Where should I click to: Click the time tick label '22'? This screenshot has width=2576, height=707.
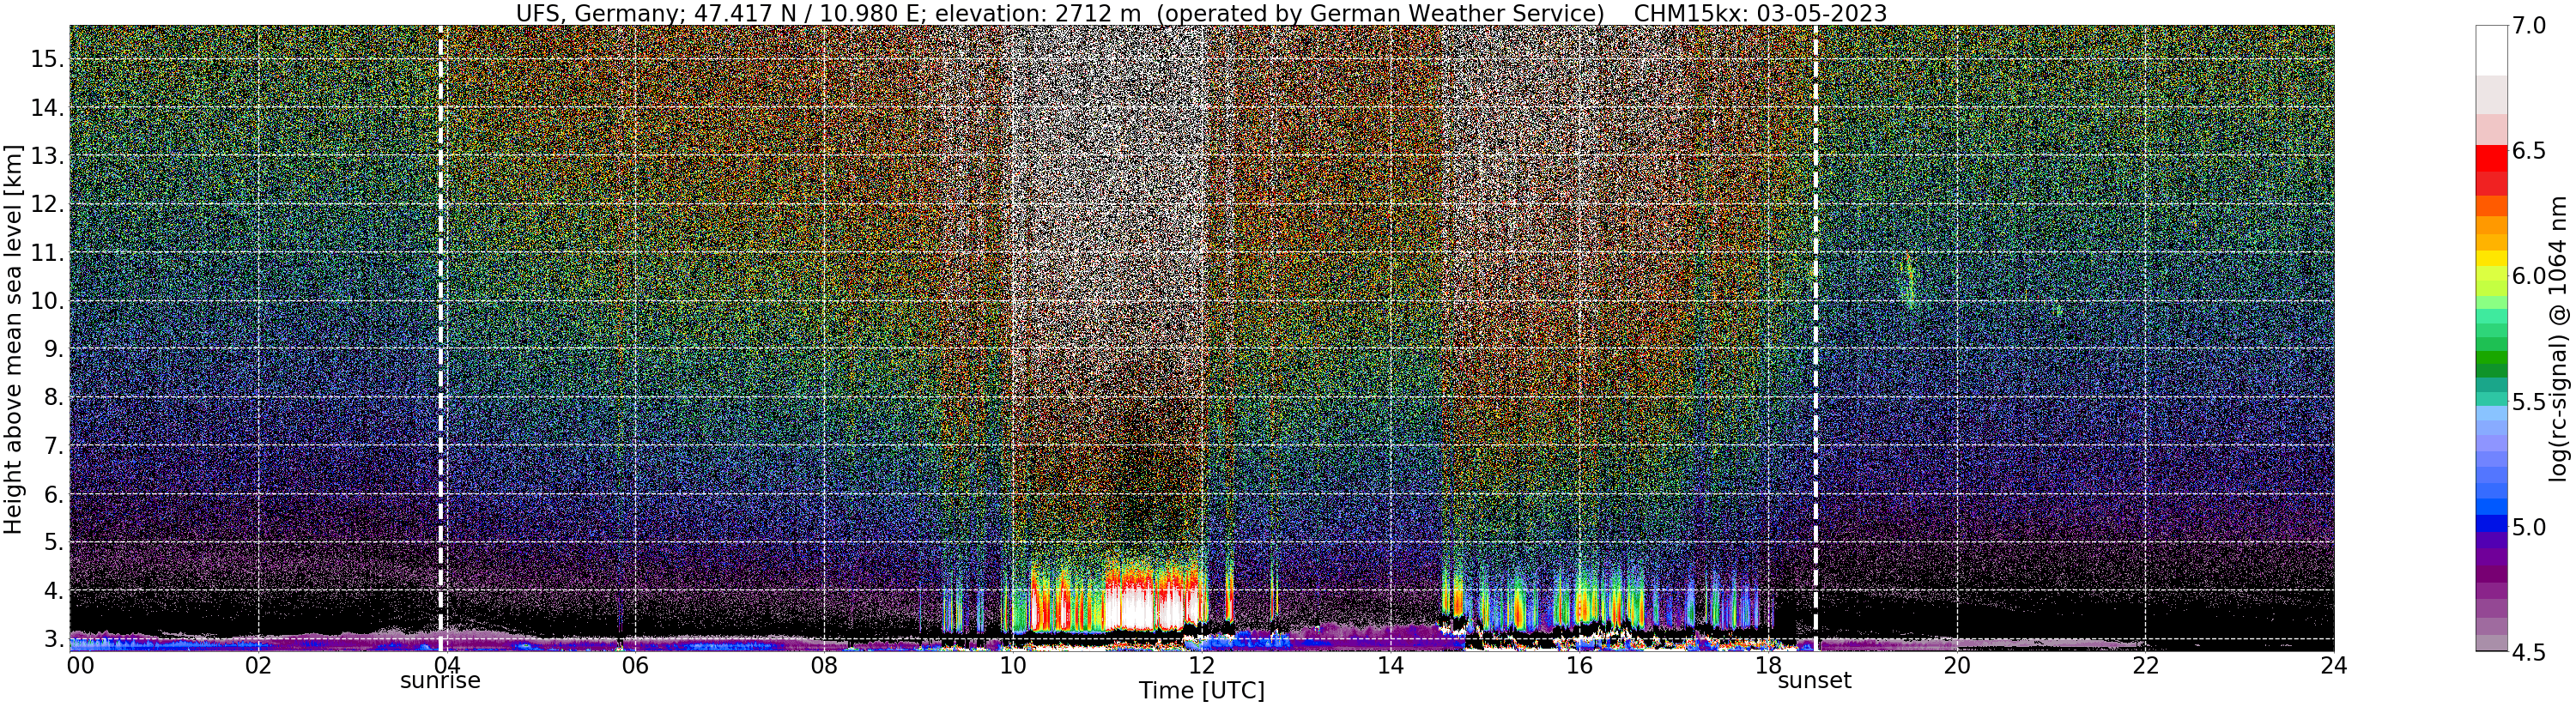2145,666
